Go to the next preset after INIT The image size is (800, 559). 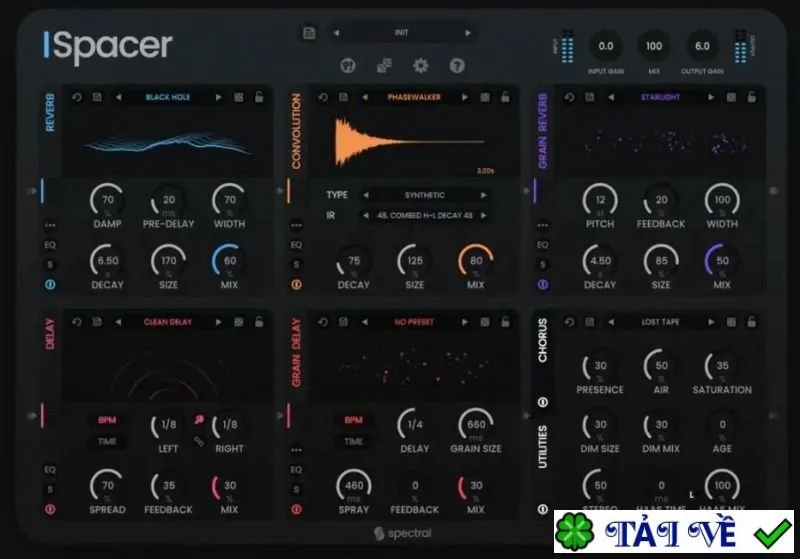[x=467, y=33]
